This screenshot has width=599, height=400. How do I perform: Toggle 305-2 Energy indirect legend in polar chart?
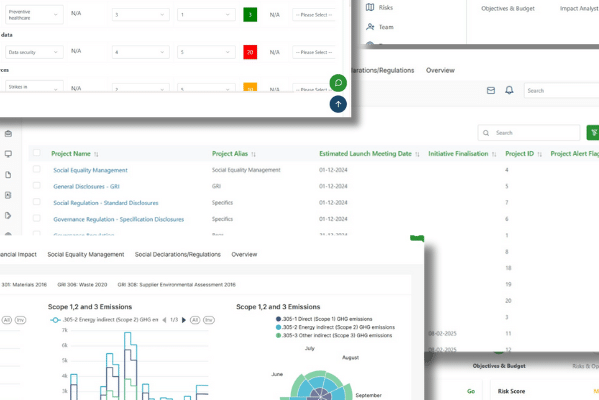point(335,327)
